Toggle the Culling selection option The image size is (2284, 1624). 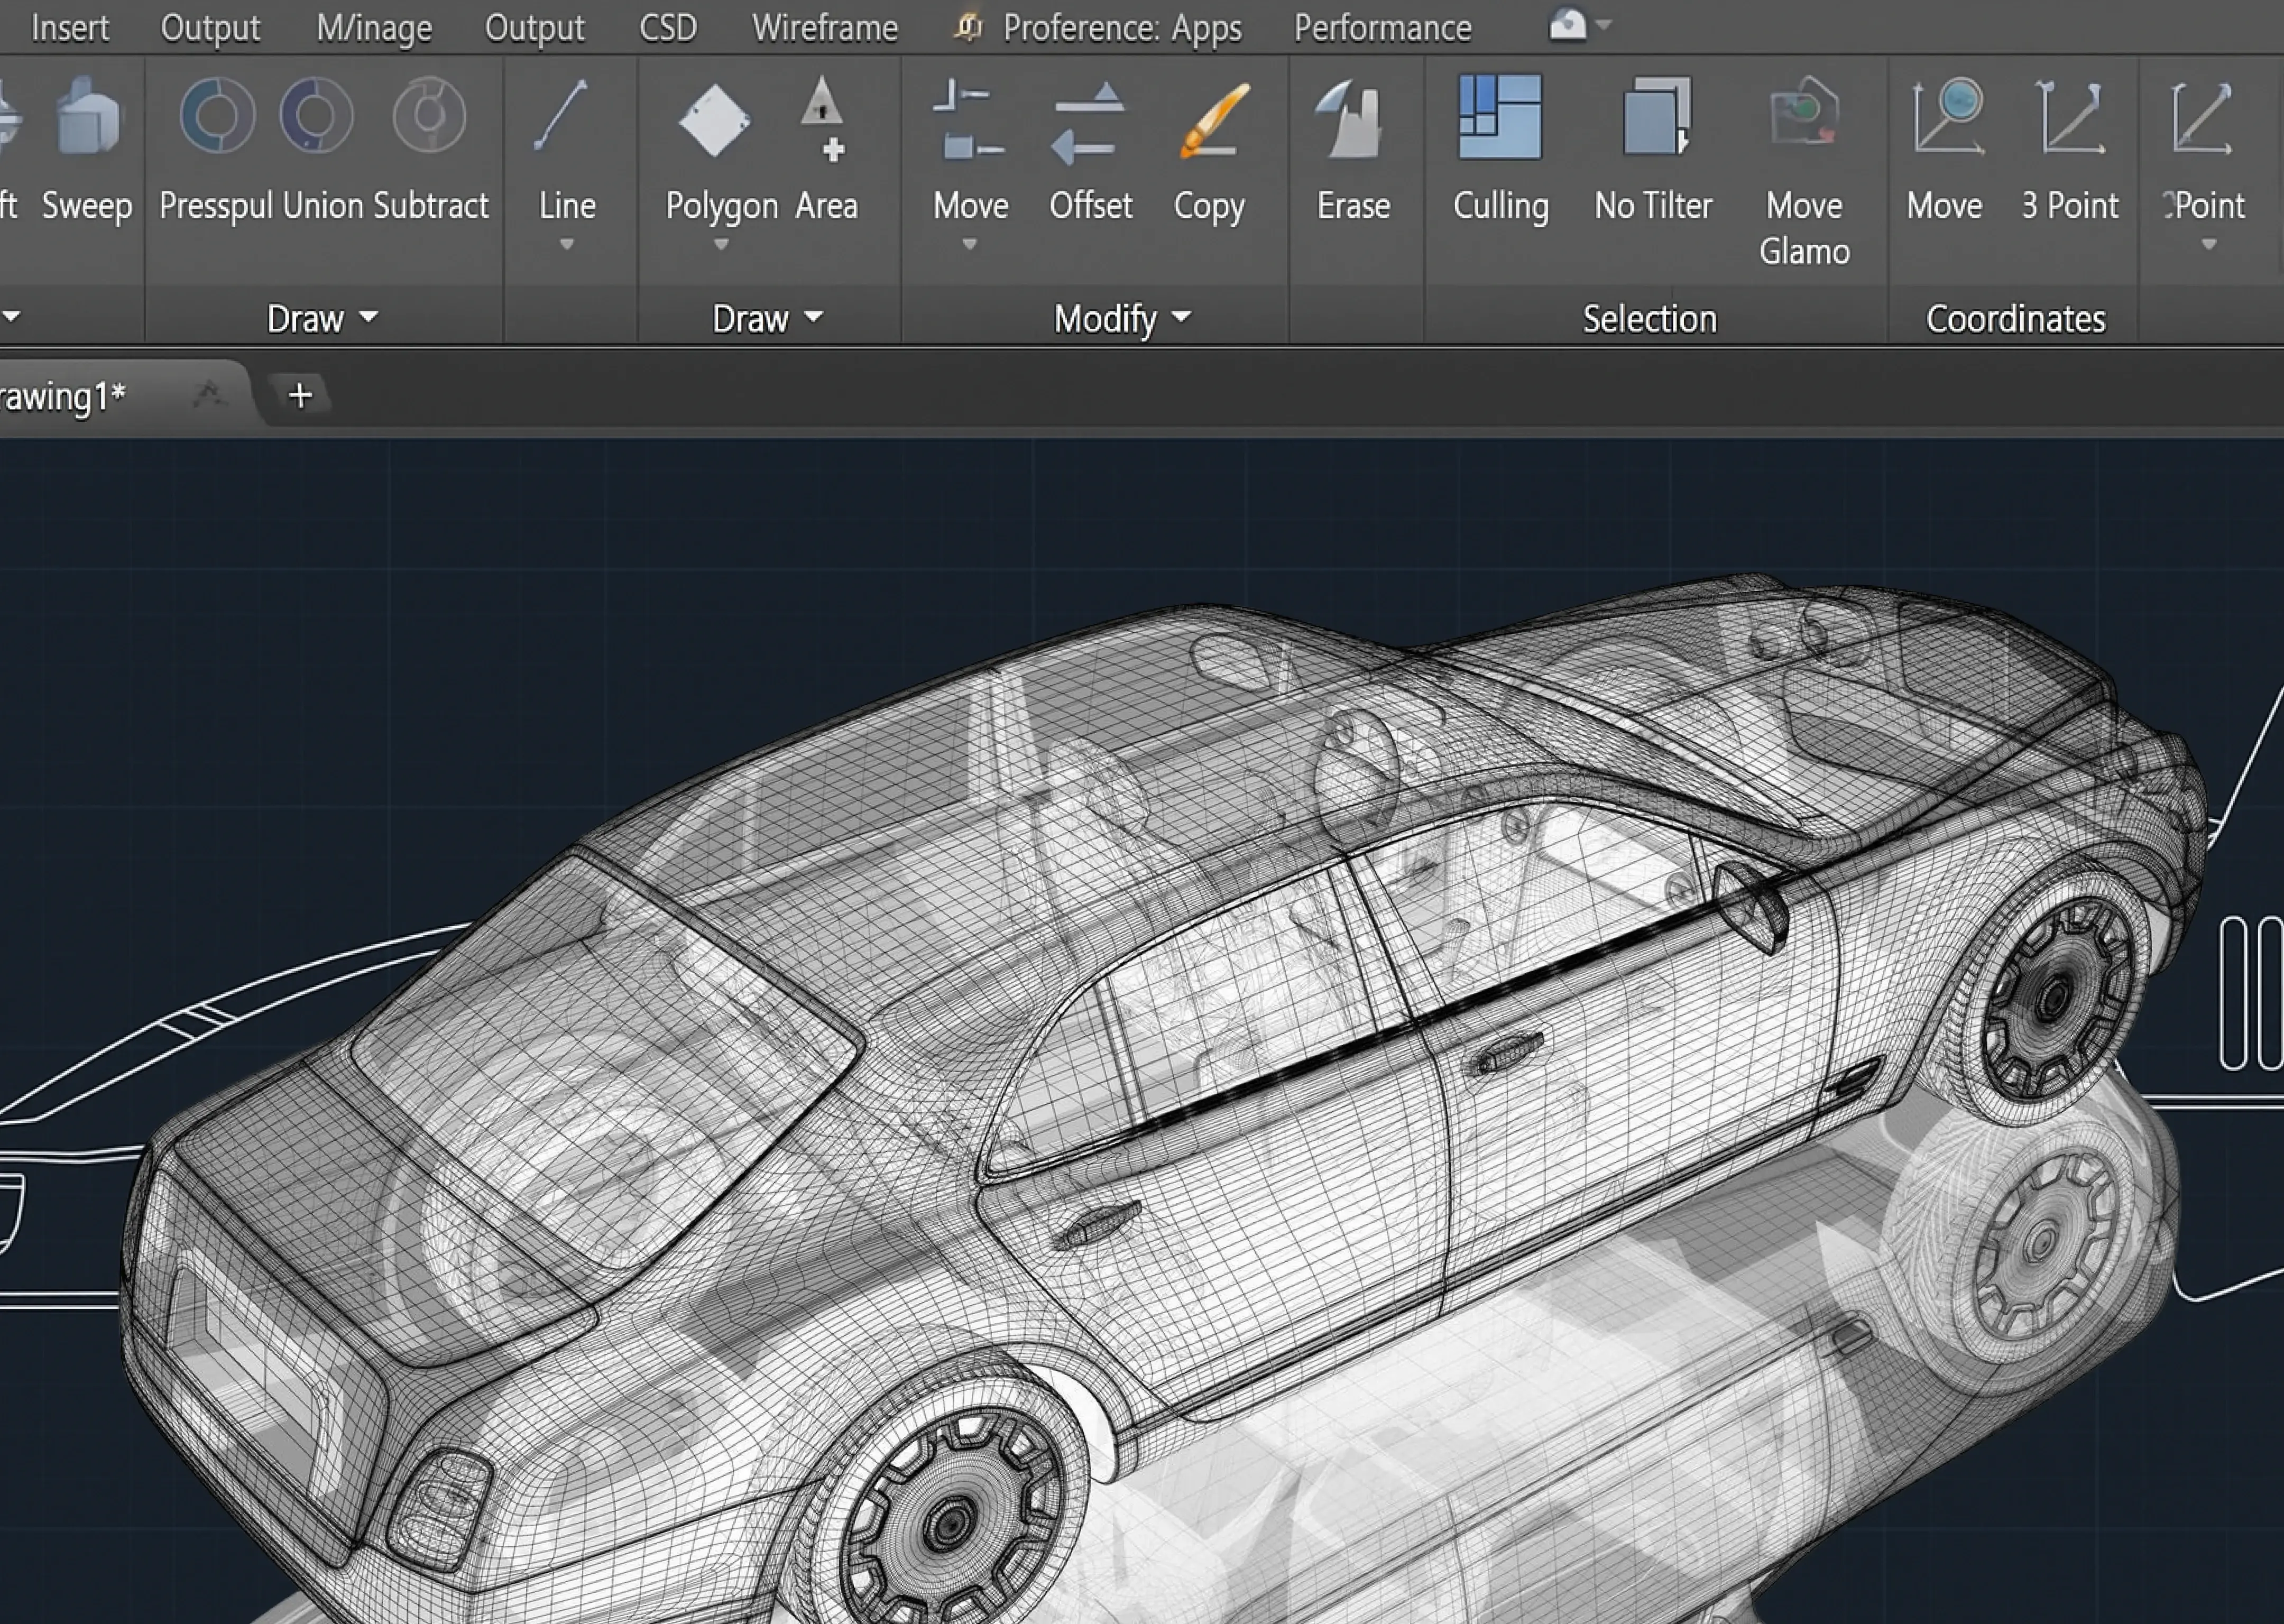(x=1499, y=118)
